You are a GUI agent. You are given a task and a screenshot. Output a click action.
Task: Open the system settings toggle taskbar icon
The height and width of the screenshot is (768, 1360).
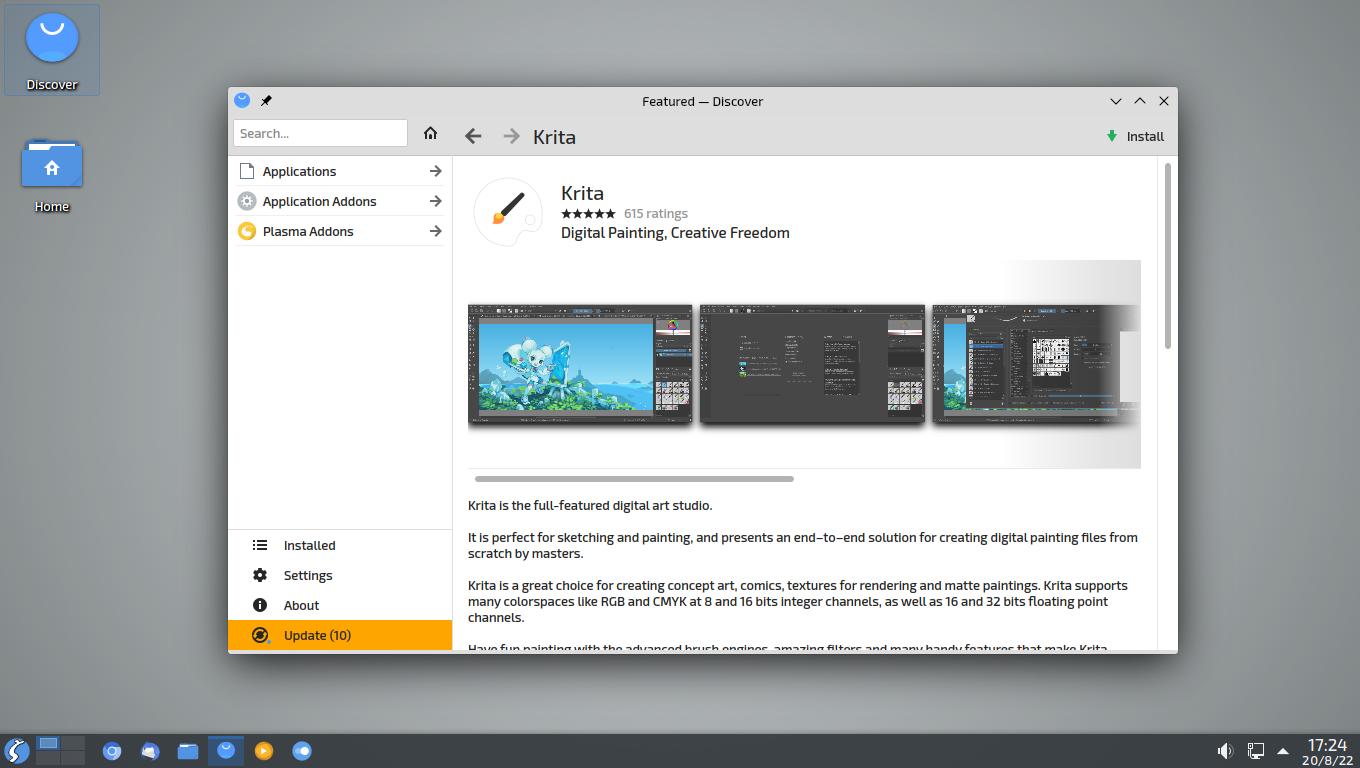[302, 751]
